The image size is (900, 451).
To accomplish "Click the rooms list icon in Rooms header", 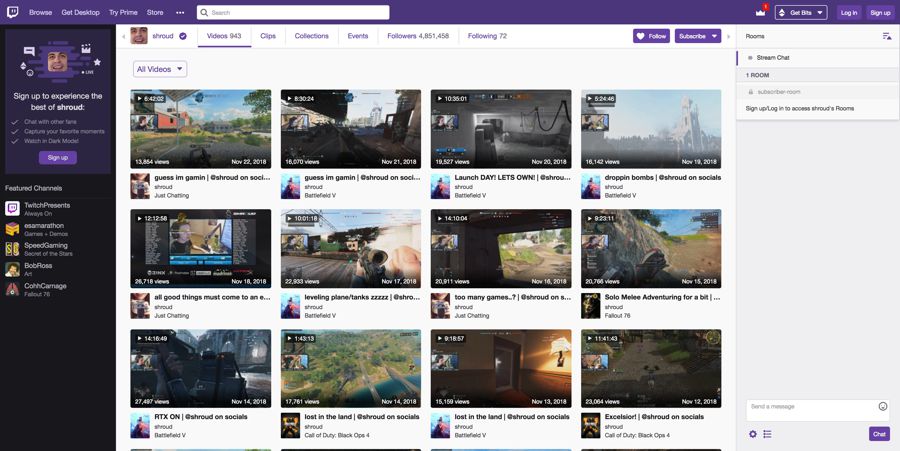I will tap(887, 36).
